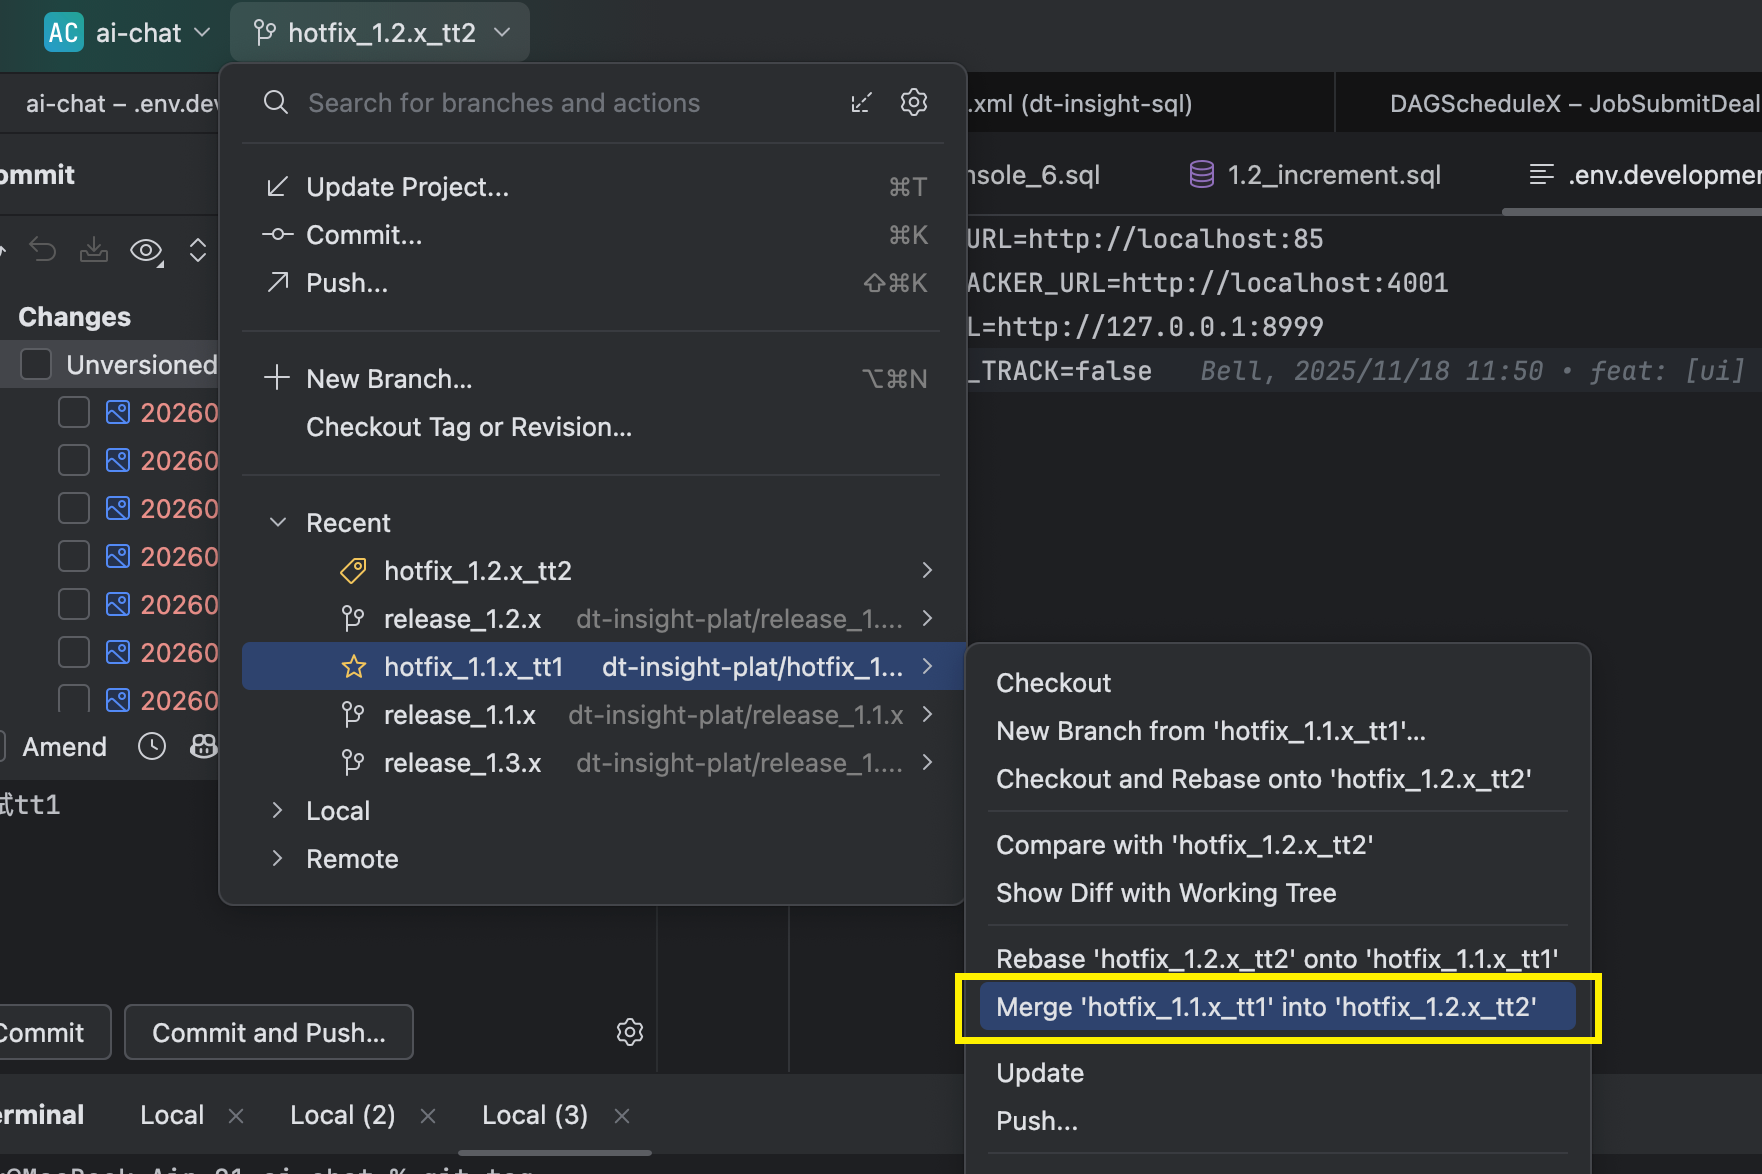This screenshot has height=1174, width=1762.
Task: Click the fetch arrow icon in branches popup
Action: coord(861,103)
